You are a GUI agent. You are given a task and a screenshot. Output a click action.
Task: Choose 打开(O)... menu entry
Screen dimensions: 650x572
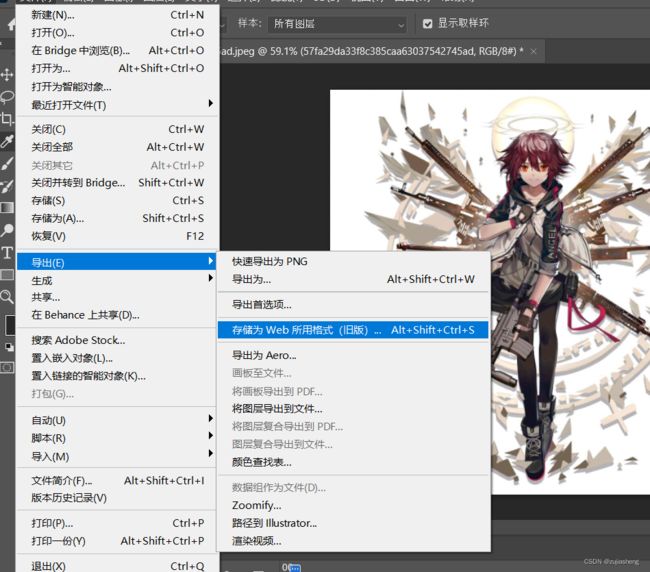pyautogui.click(x=117, y=33)
